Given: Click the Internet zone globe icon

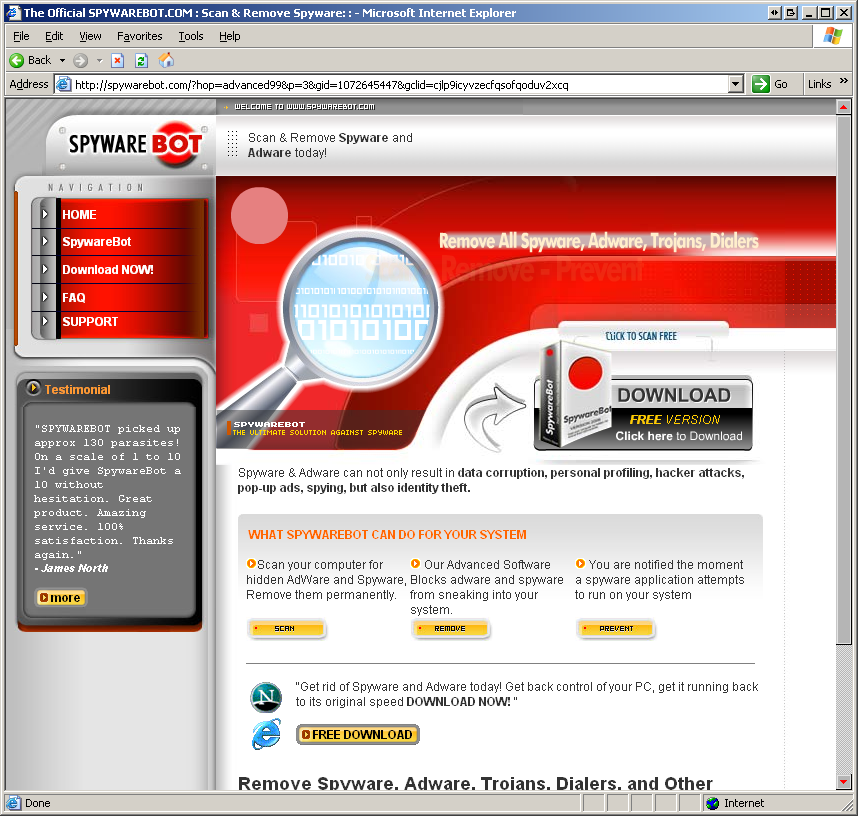Looking at the screenshot, I should pos(712,803).
